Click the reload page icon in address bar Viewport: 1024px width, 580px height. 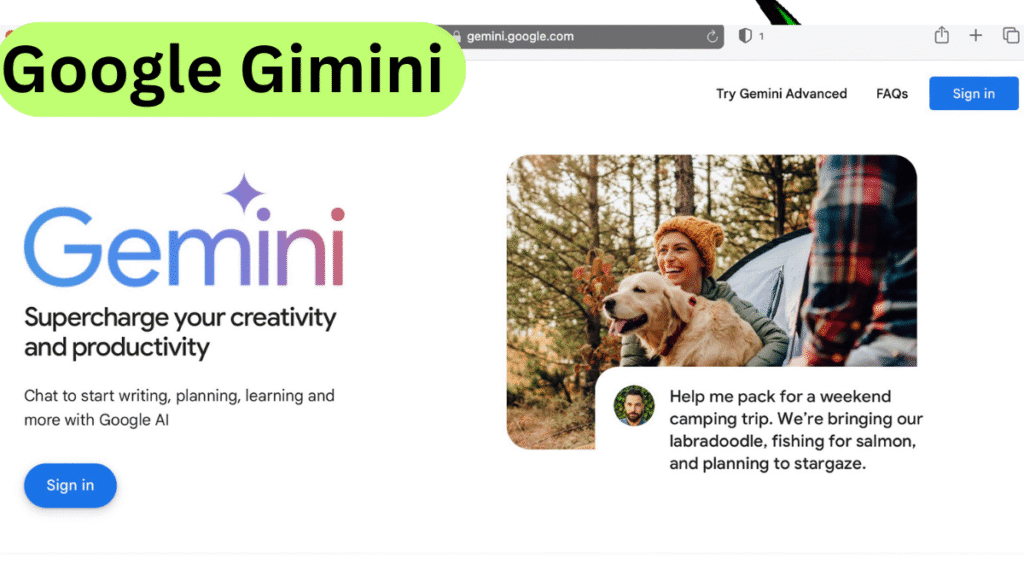tap(712, 37)
